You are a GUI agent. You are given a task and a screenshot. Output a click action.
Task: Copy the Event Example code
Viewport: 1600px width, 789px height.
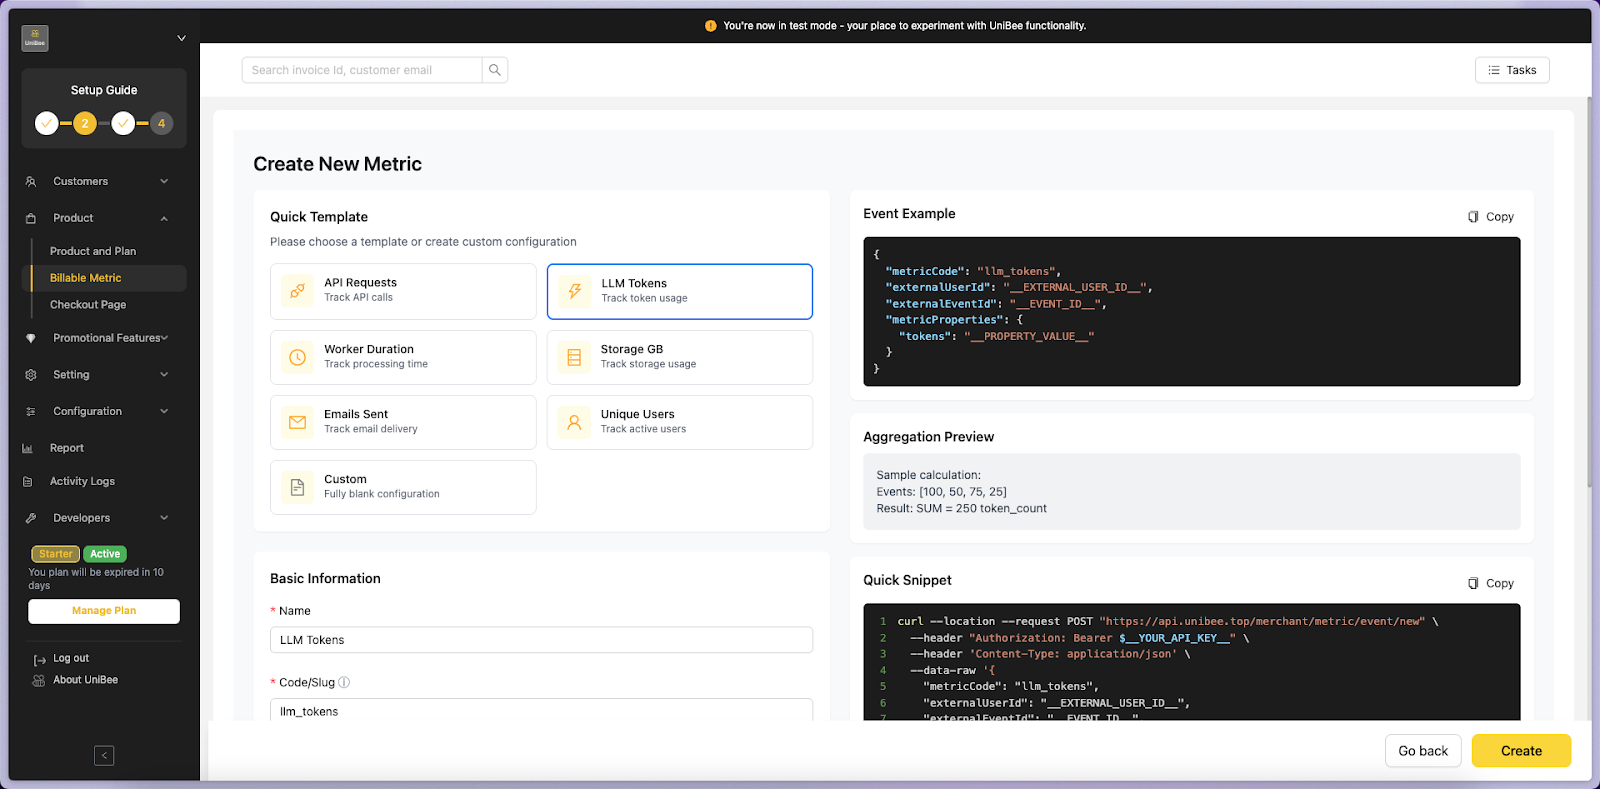(x=1490, y=217)
